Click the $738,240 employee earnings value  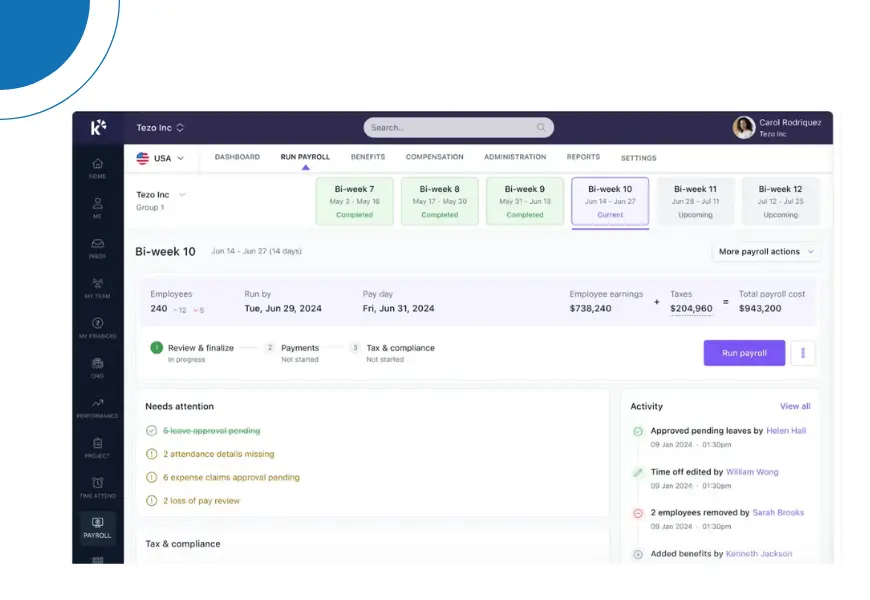click(x=590, y=309)
